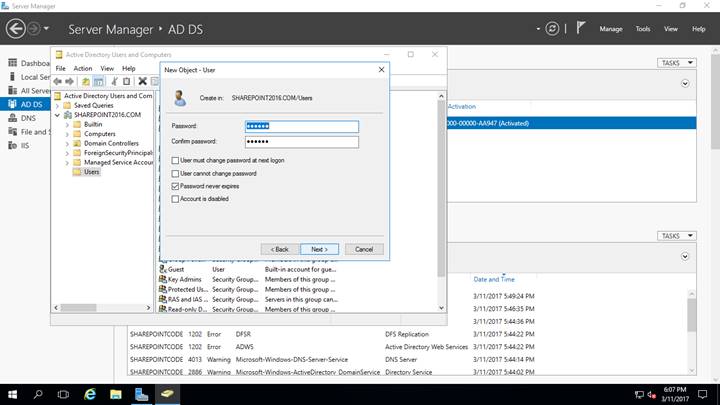Open the View menu in ADUC window
This screenshot has height=405, width=720.
107,68
